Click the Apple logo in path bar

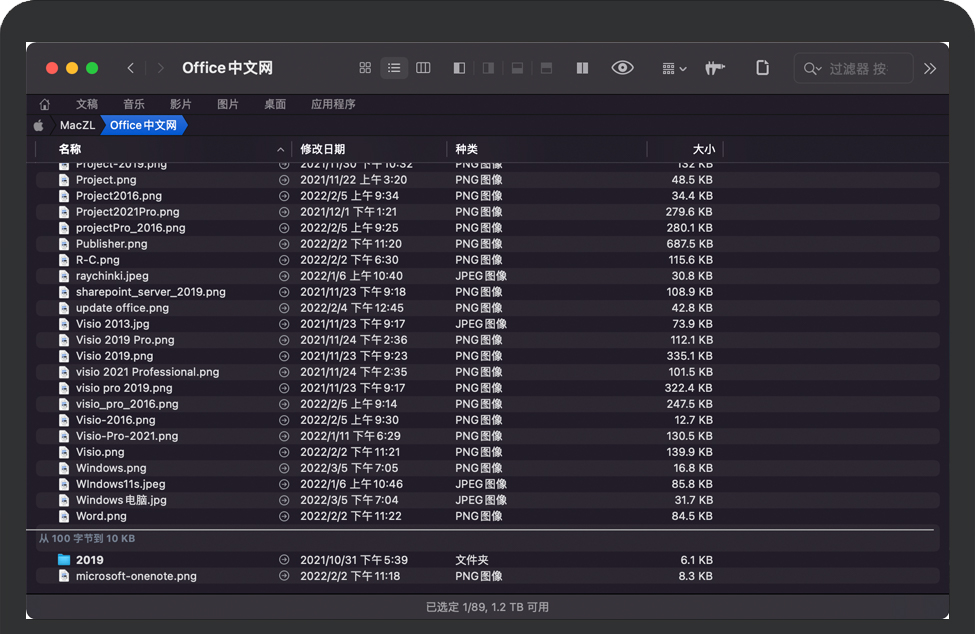coord(39,125)
